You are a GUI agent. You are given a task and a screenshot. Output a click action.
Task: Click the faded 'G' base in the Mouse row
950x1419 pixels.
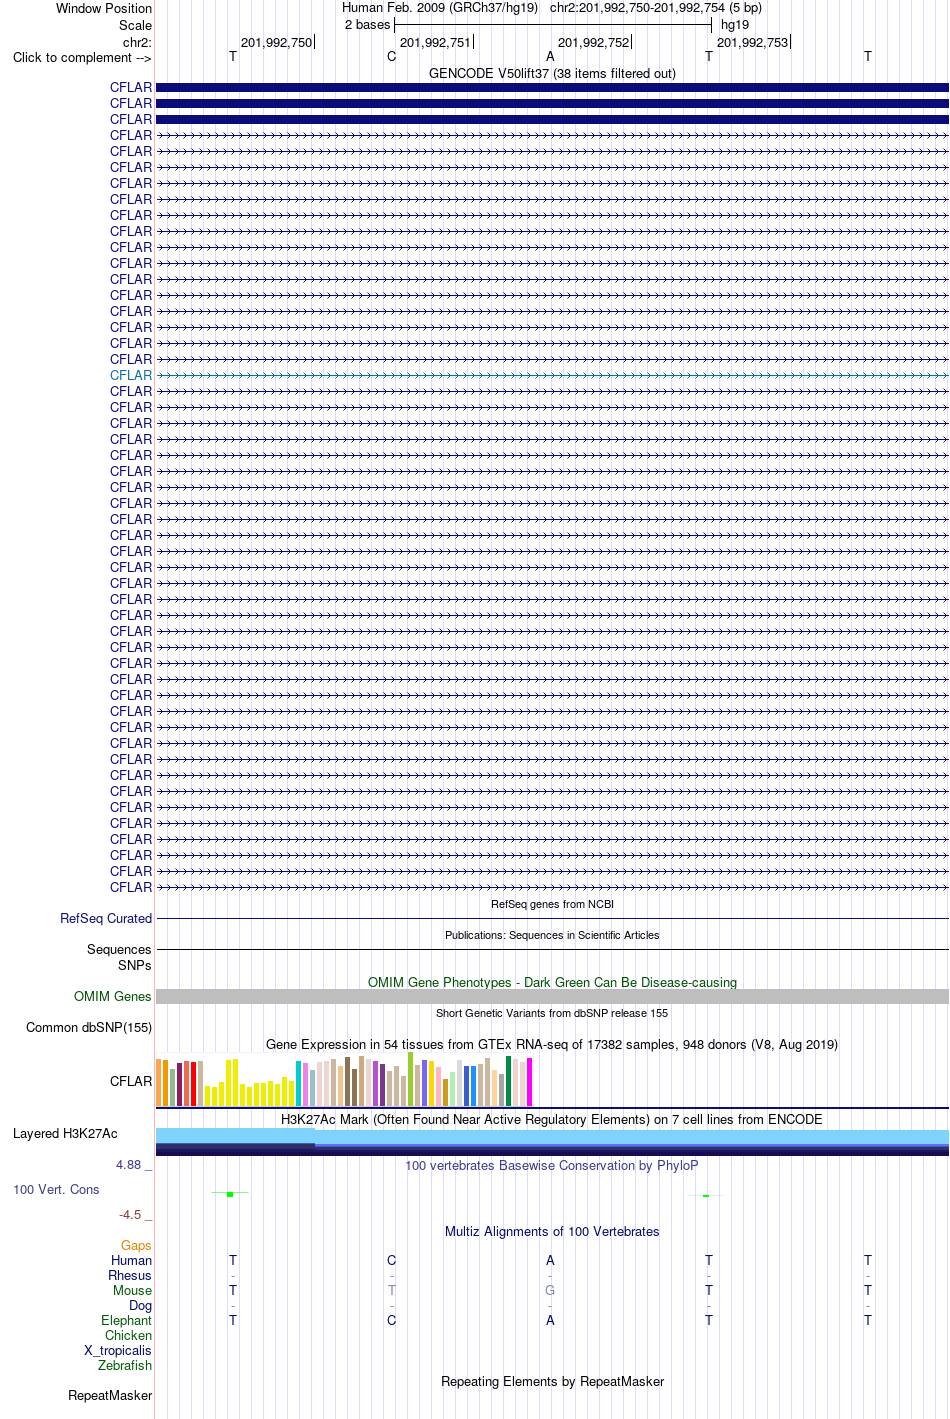(x=550, y=1290)
